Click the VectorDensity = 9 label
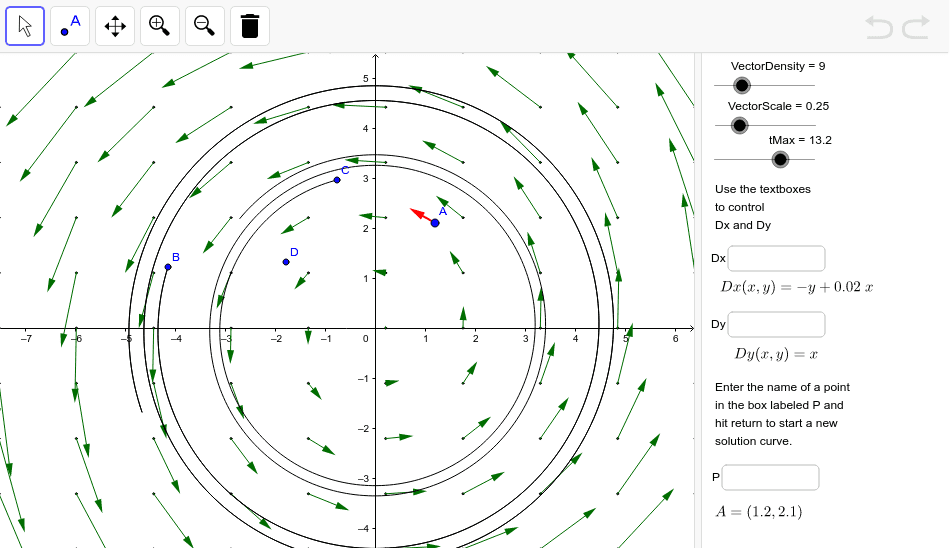 778,66
